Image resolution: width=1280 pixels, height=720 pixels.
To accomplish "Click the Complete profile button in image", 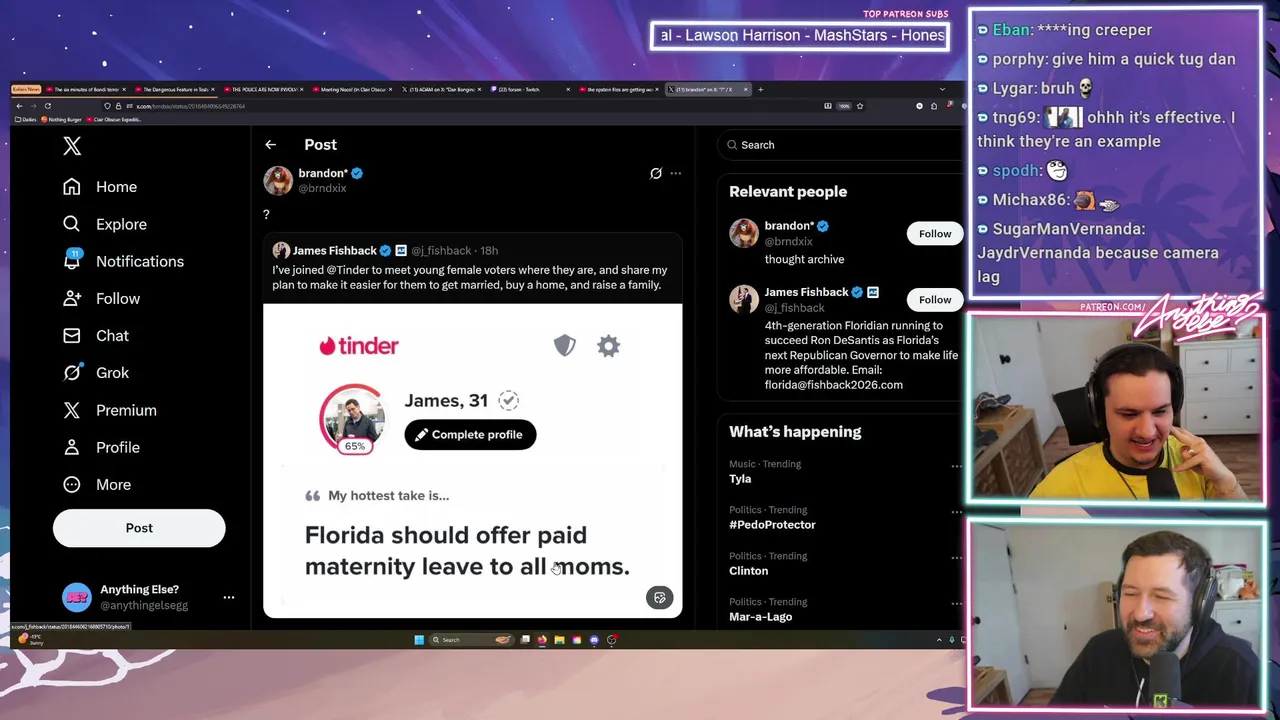I will click(470, 434).
